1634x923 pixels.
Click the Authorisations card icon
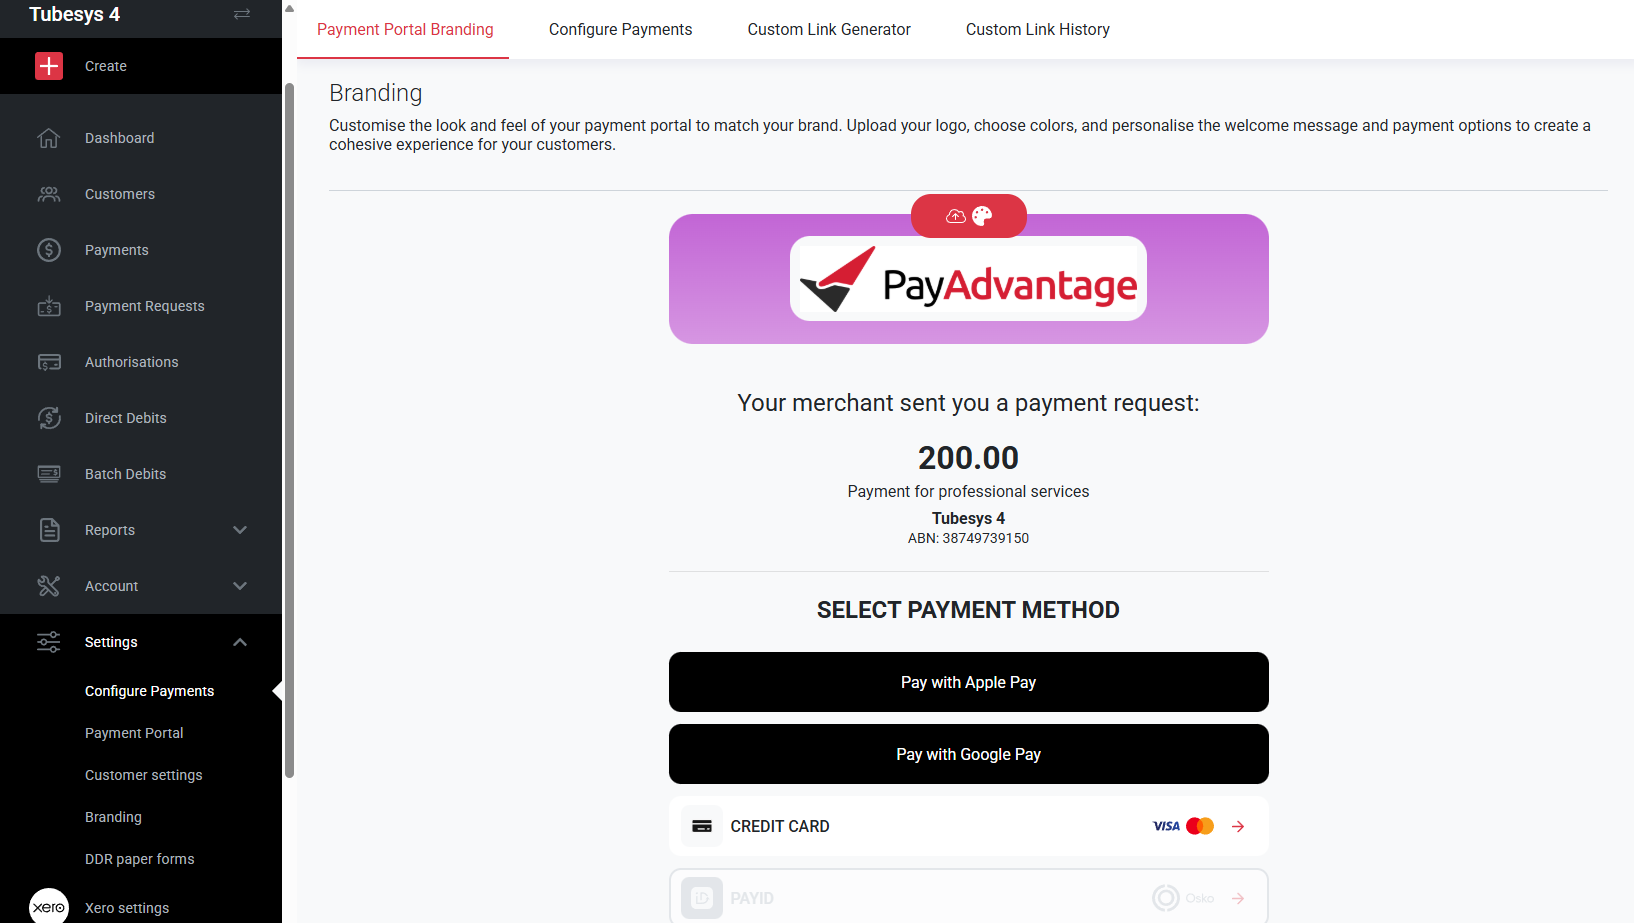click(x=49, y=362)
